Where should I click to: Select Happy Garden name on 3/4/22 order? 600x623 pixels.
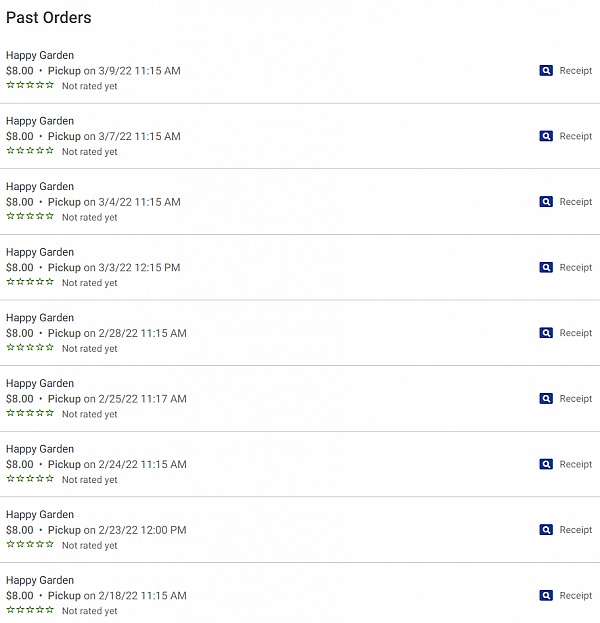(x=40, y=187)
